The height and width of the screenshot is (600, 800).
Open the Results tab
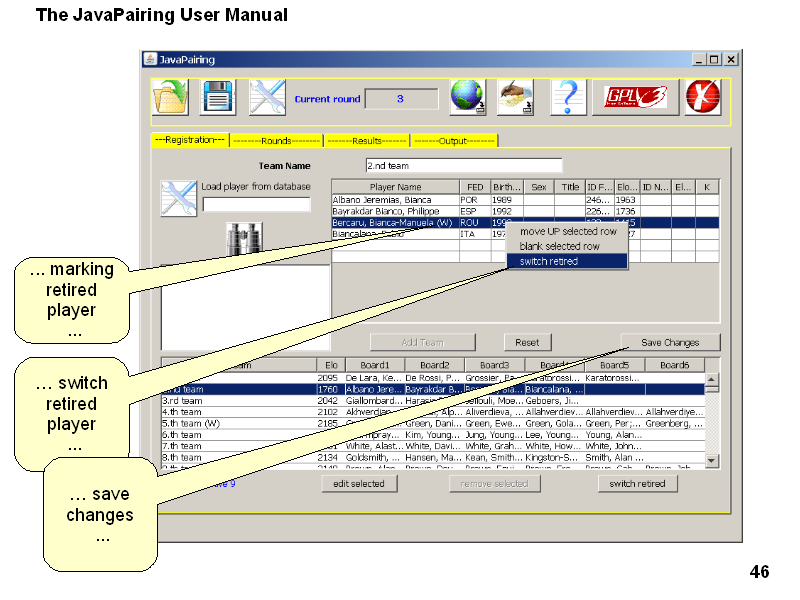click(x=366, y=141)
